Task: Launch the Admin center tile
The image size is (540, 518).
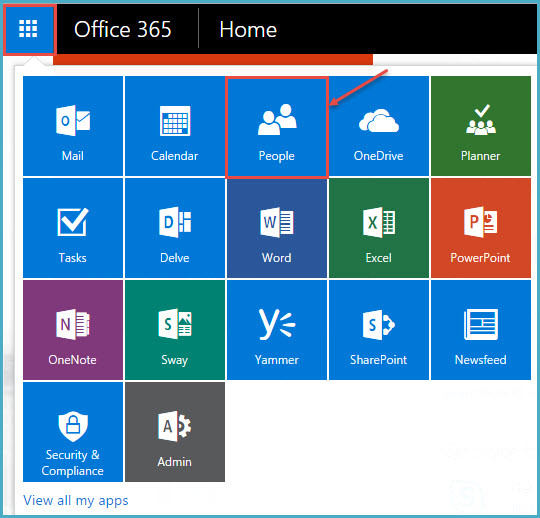Action: pyautogui.click(x=175, y=432)
